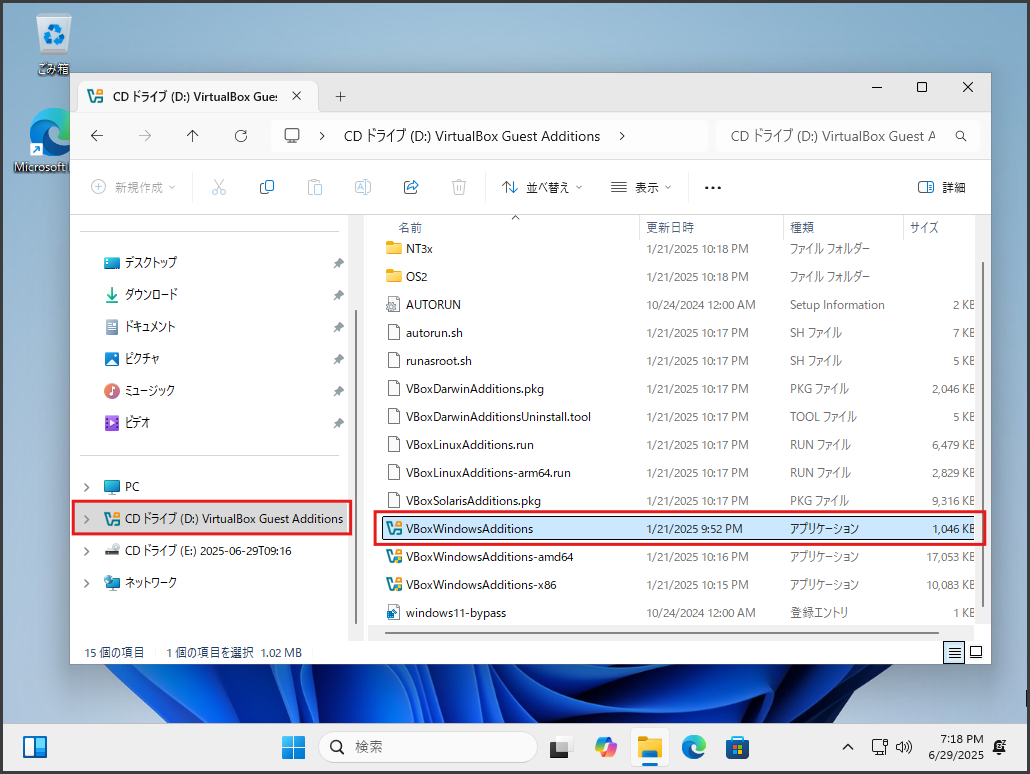The width and height of the screenshot is (1030, 774).
Task: Go back with the left arrow
Action: (97, 136)
